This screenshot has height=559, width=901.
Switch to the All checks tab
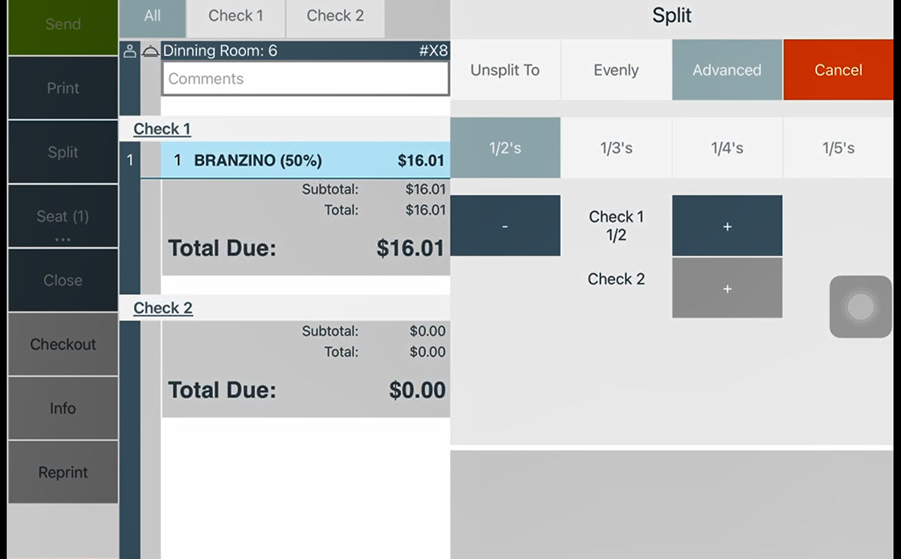pos(152,16)
